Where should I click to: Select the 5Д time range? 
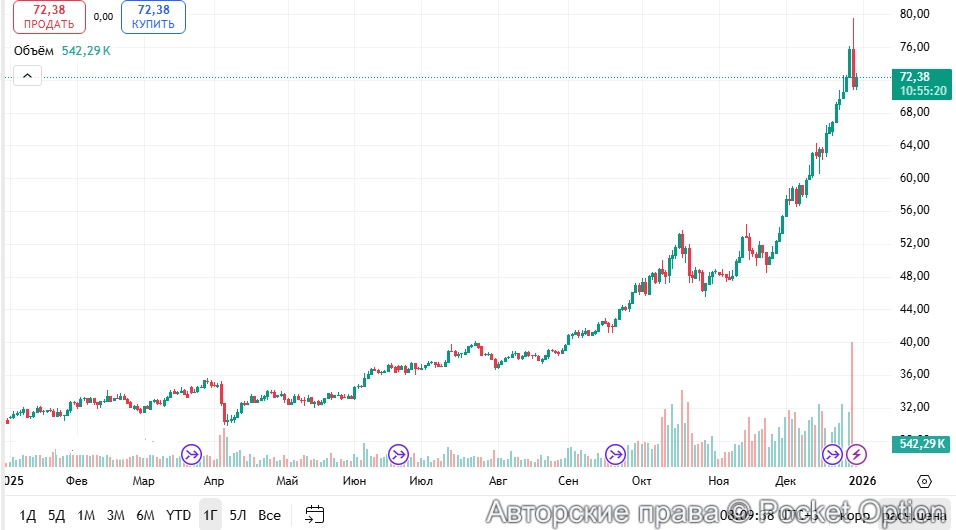56,515
